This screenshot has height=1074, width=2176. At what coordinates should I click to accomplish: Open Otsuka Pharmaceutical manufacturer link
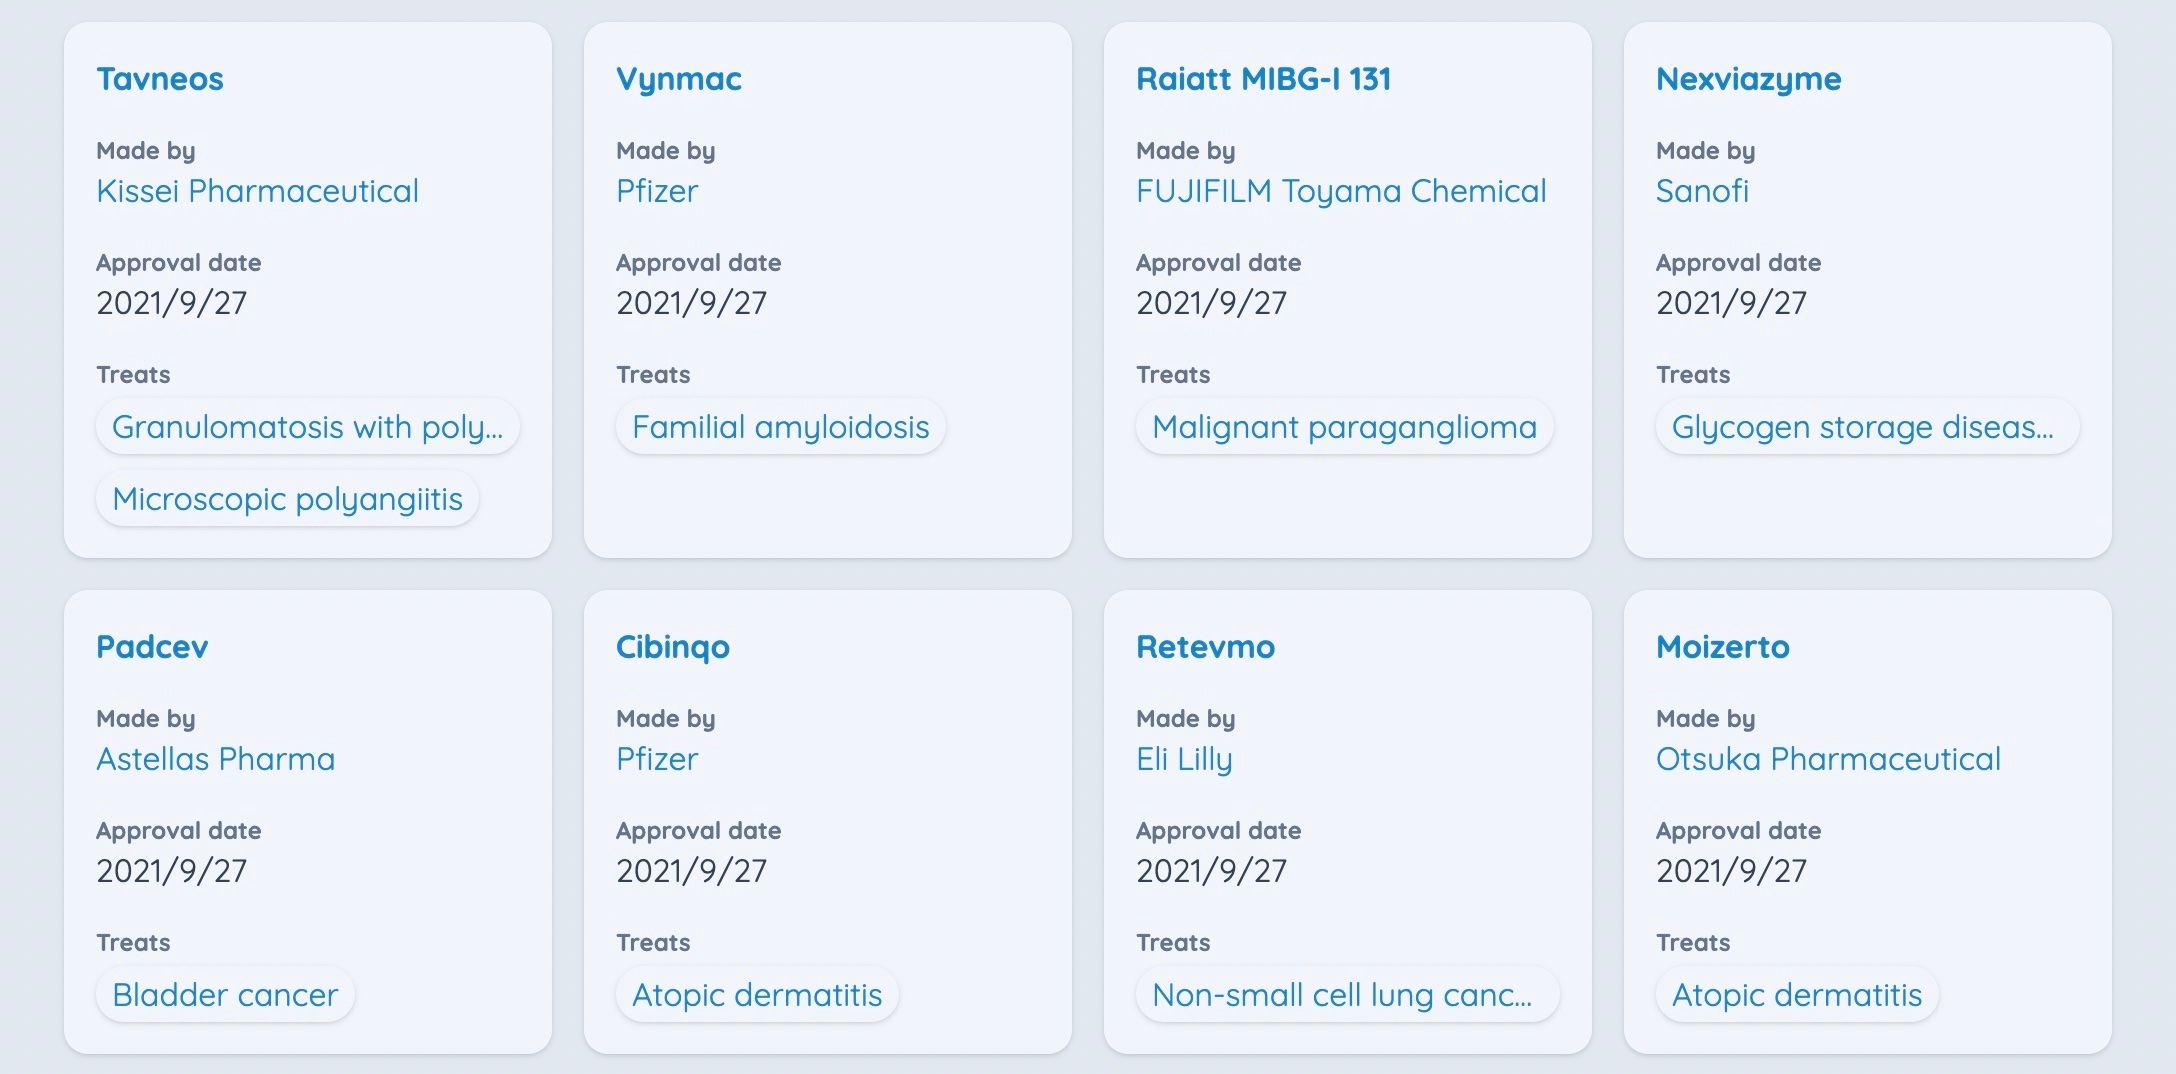tap(1828, 759)
